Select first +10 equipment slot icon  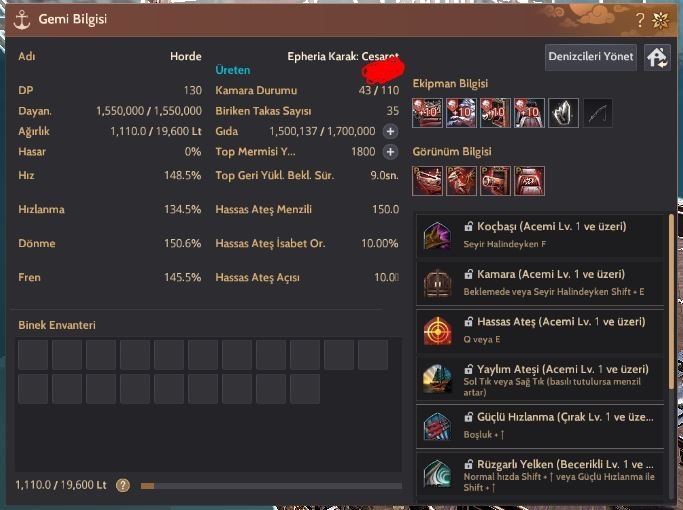click(x=427, y=113)
